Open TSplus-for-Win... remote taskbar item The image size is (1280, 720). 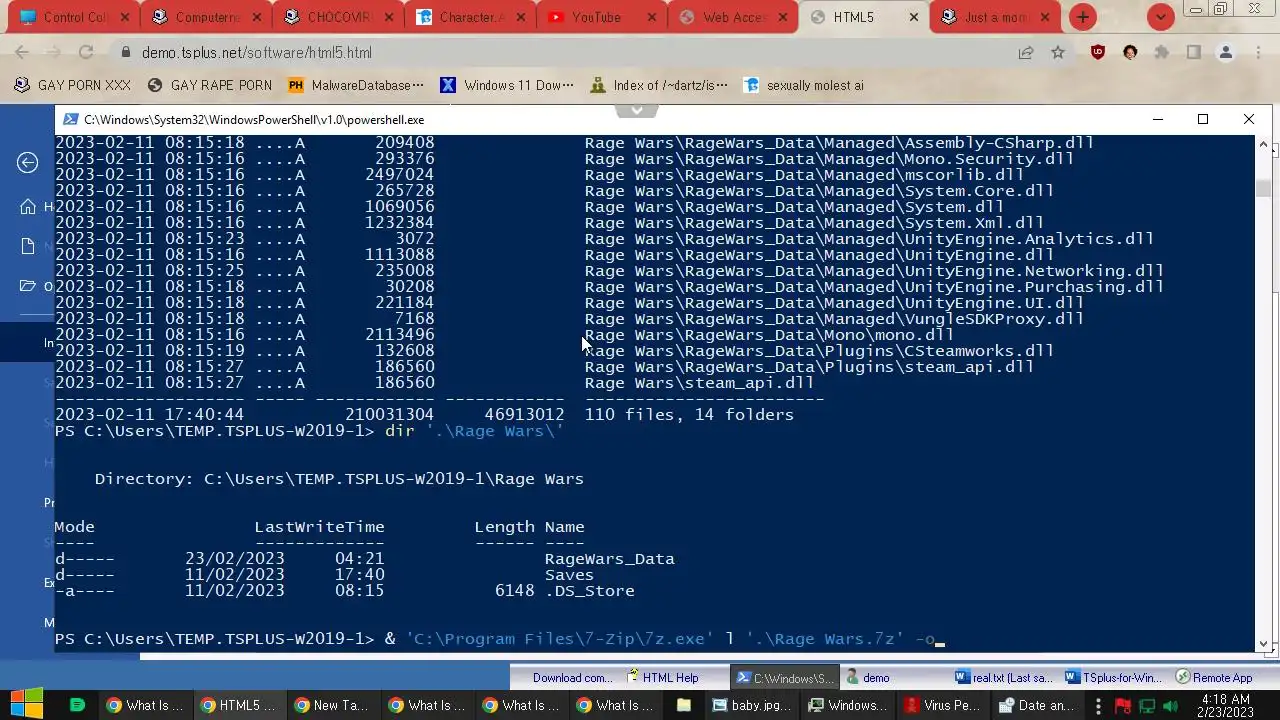click(1113, 677)
